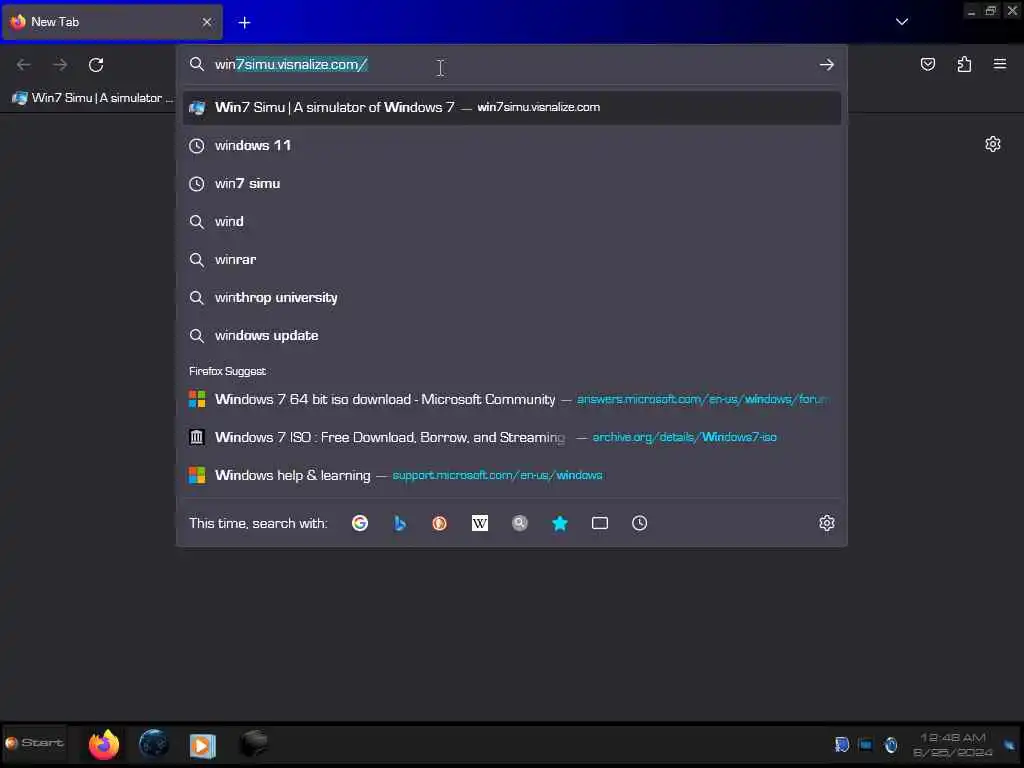Choose 'winthrop university' suggestion
The height and width of the screenshot is (768, 1024).
(x=512, y=297)
